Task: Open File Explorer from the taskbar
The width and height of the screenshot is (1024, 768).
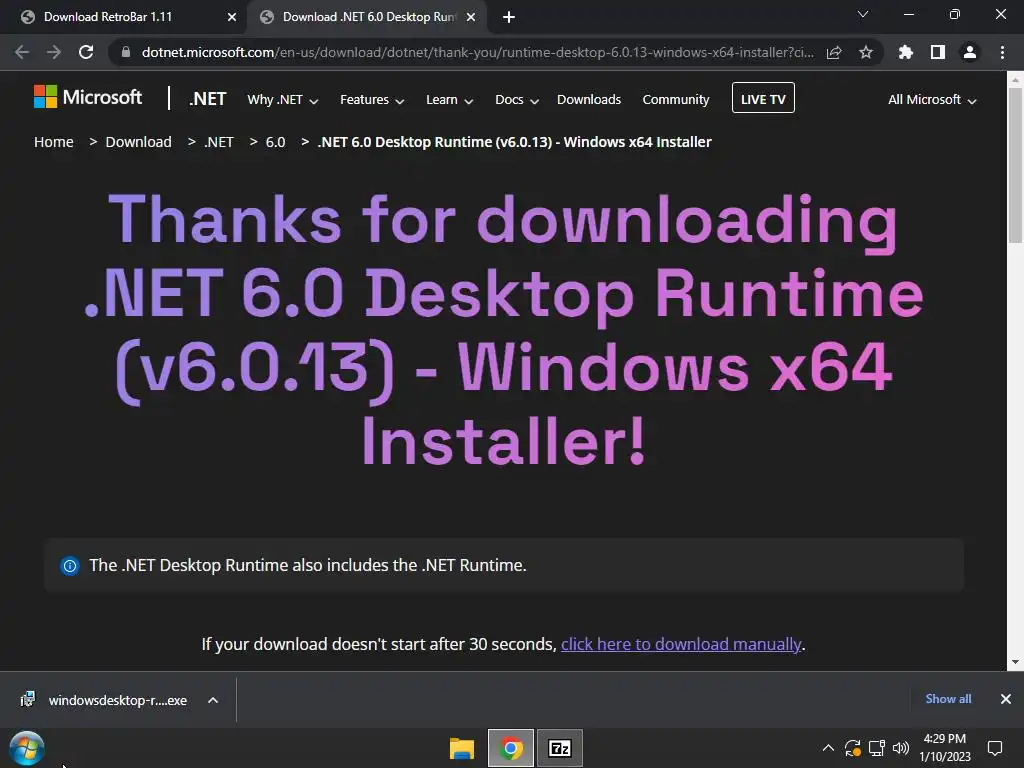Action: 462,748
